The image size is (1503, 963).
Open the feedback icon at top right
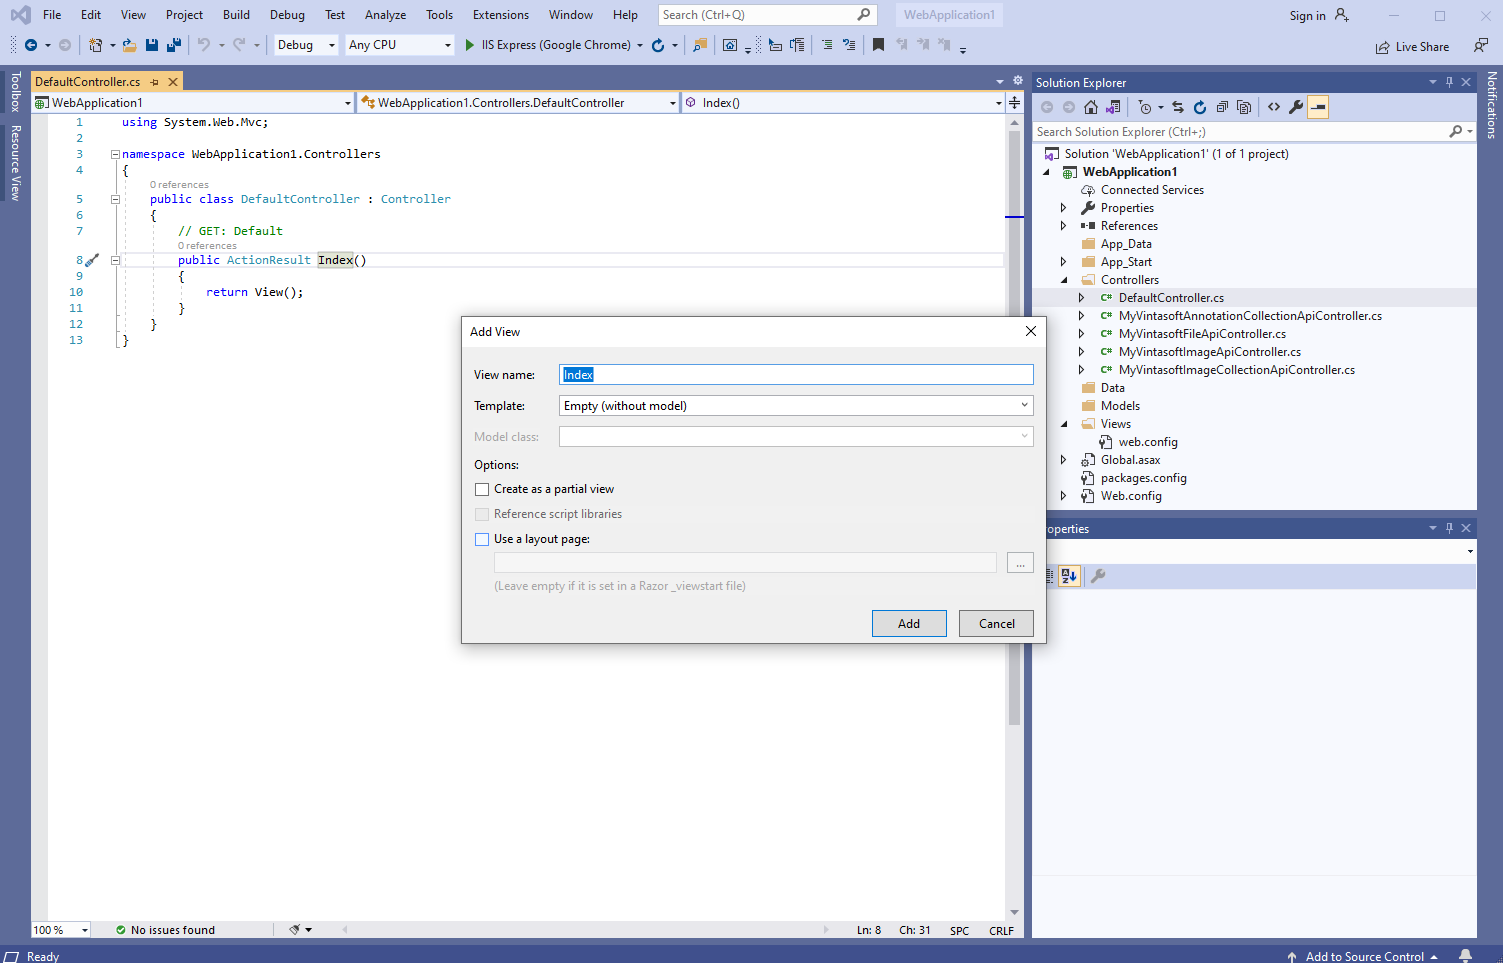(x=1481, y=45)
